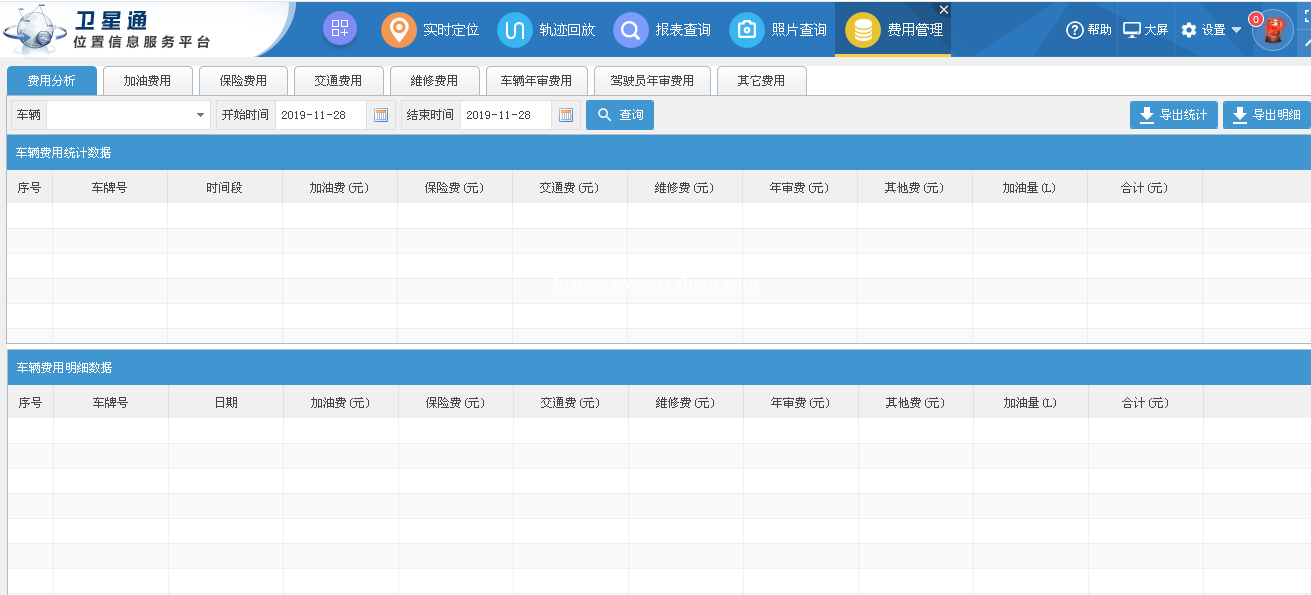Click the yellow cost management coins icon
The width and height of the screenshot is (1311, 595).
coord(863,30)
